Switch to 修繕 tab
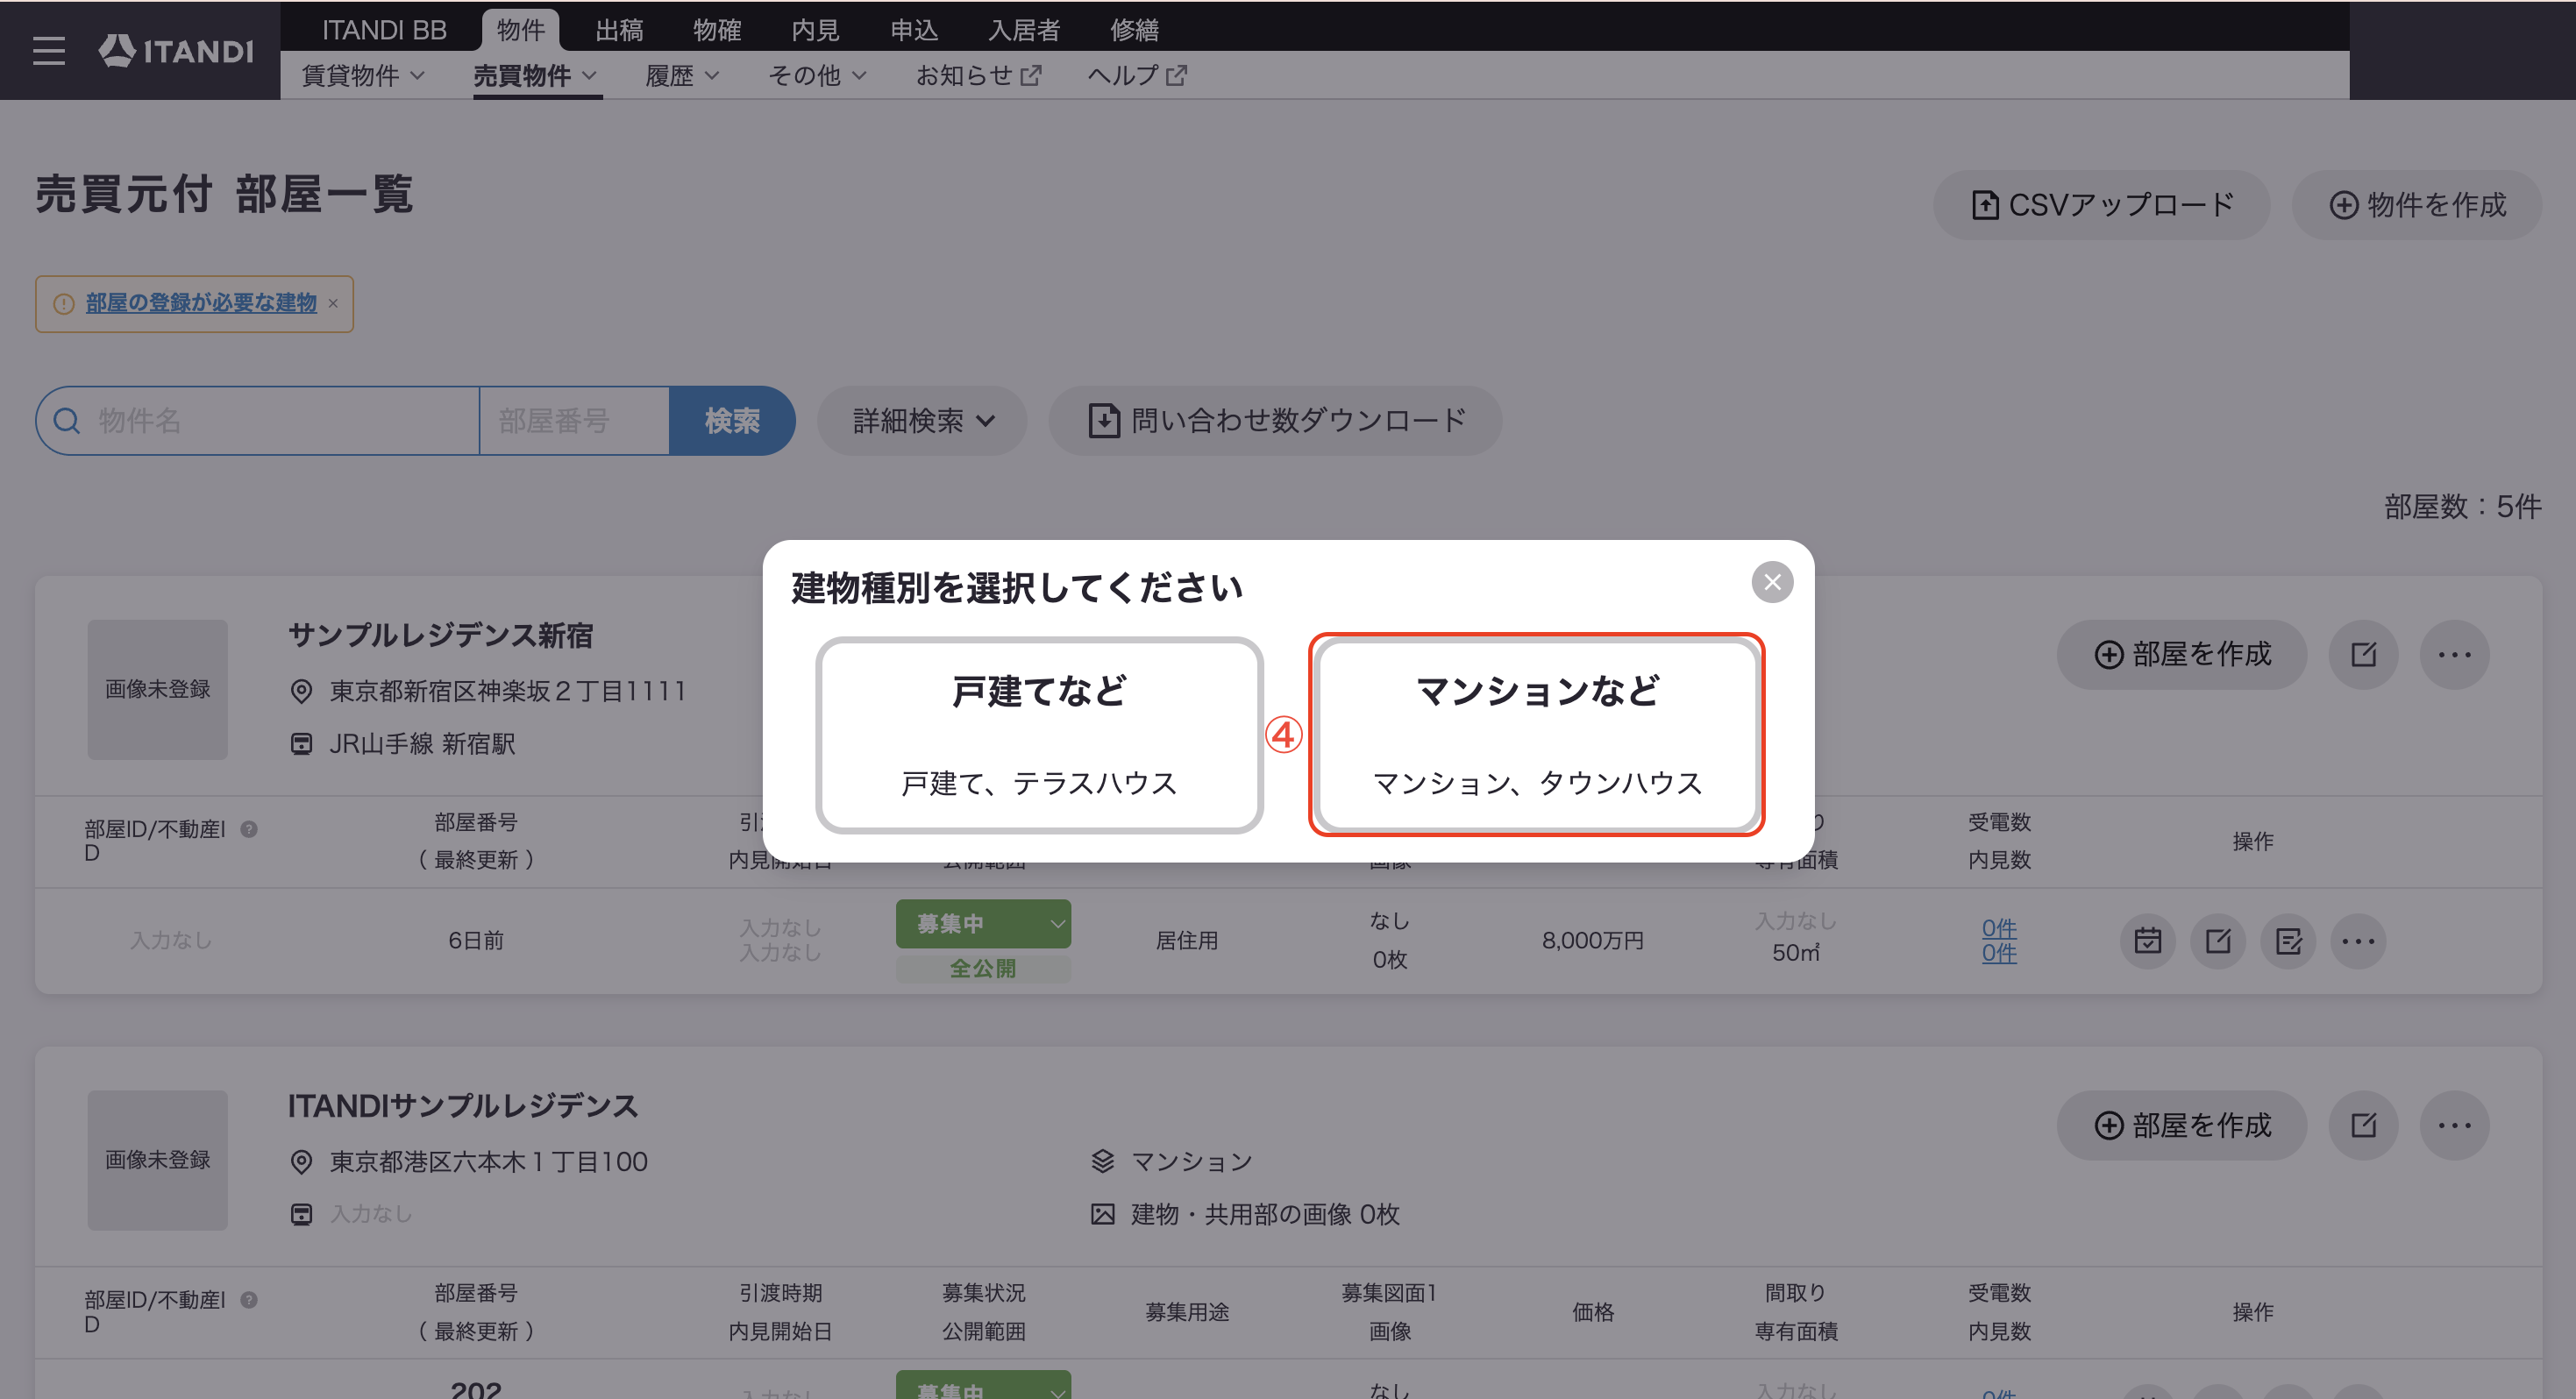This screenshot has width=2576, height=1399. click(1134, 30)
